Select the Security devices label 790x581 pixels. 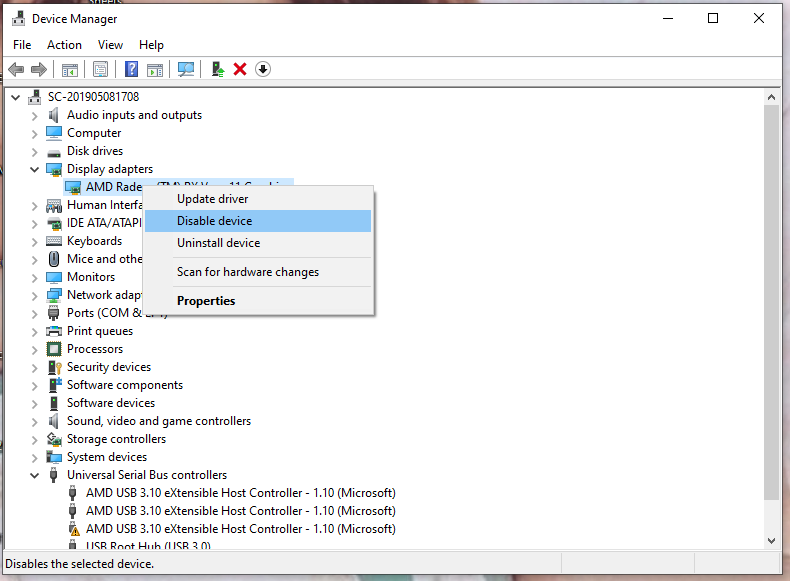pyautogui.click(x=109, y=367)
